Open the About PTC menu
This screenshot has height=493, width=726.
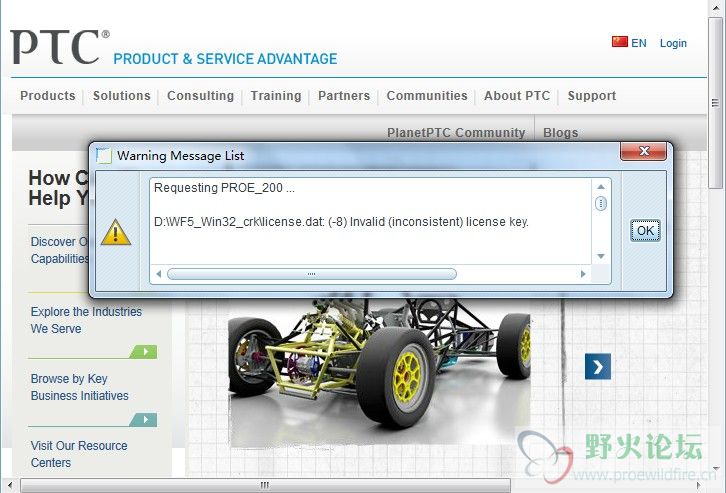pos(517,96)
